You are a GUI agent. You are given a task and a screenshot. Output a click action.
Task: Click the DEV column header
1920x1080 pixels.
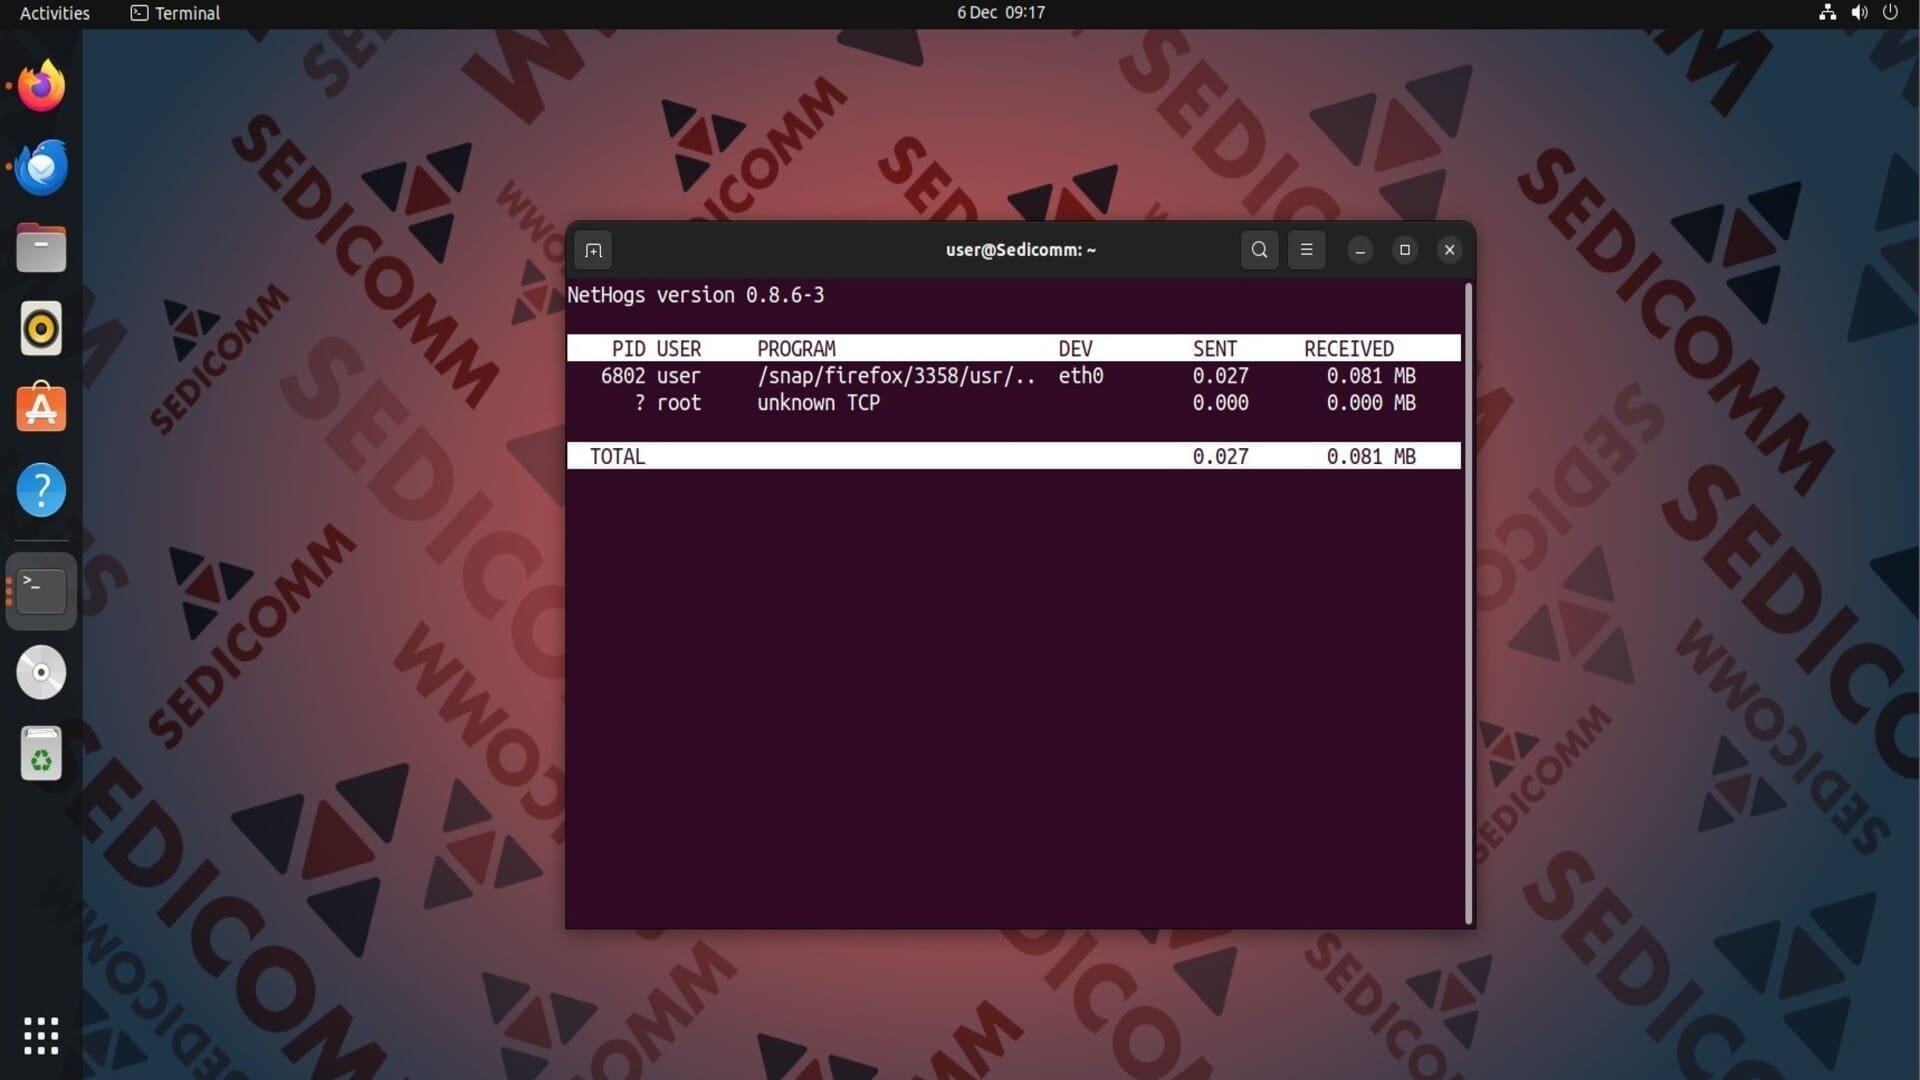point(1075,349)
